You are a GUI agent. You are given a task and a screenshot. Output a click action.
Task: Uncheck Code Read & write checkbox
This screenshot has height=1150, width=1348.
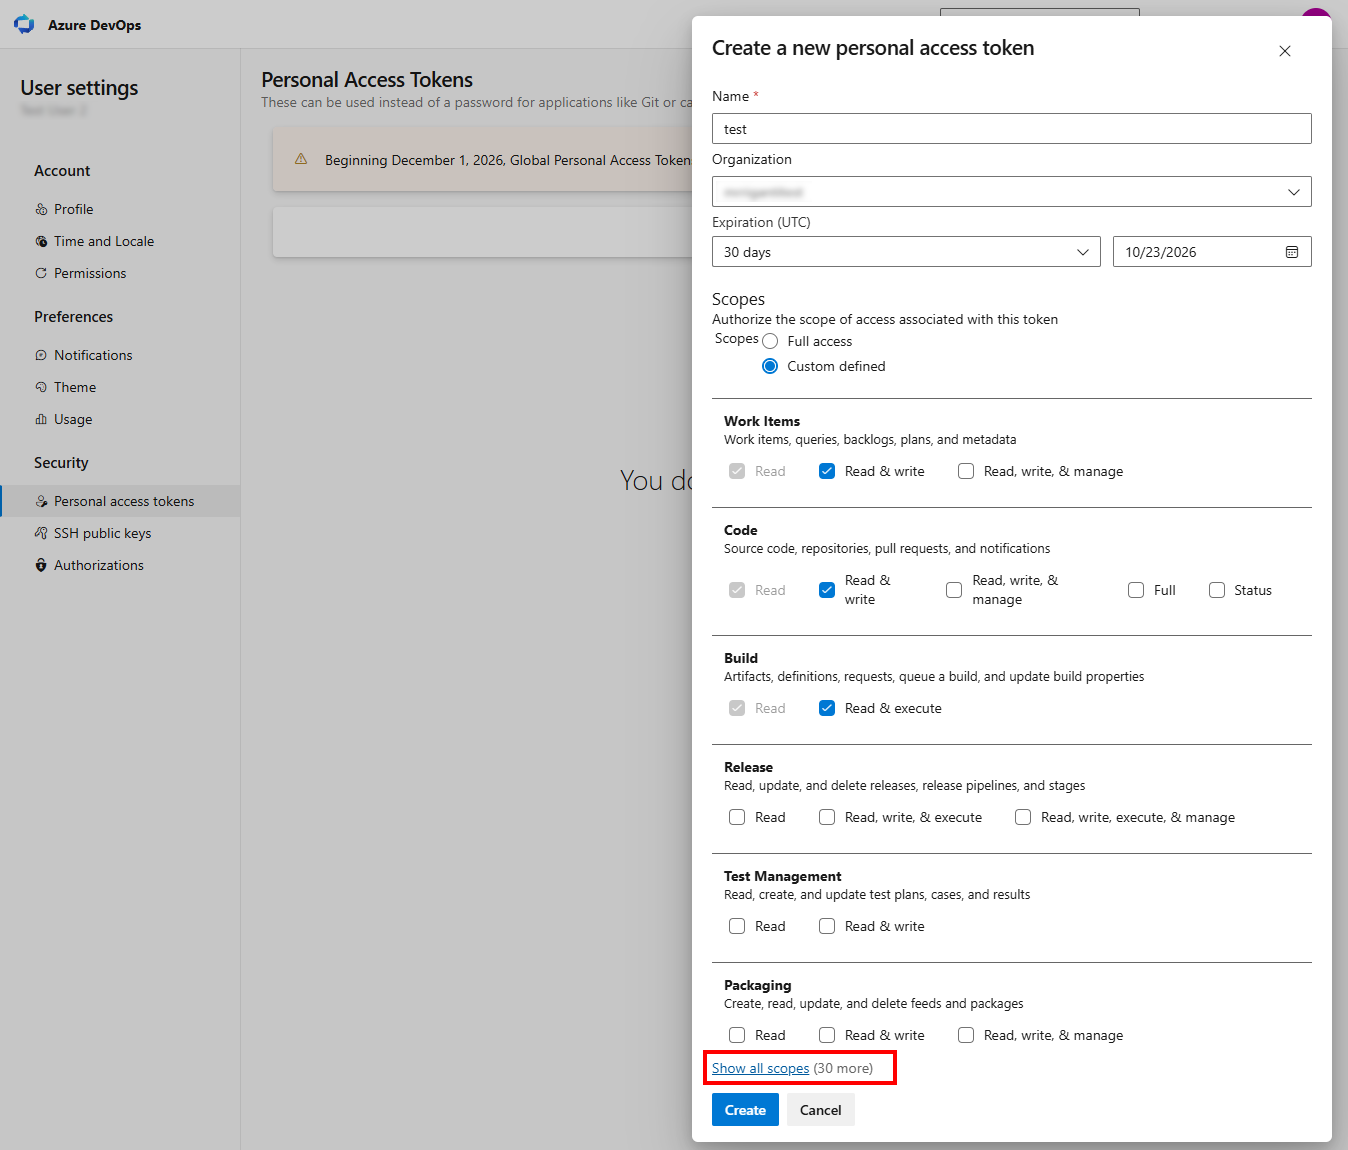pos(827,590)
